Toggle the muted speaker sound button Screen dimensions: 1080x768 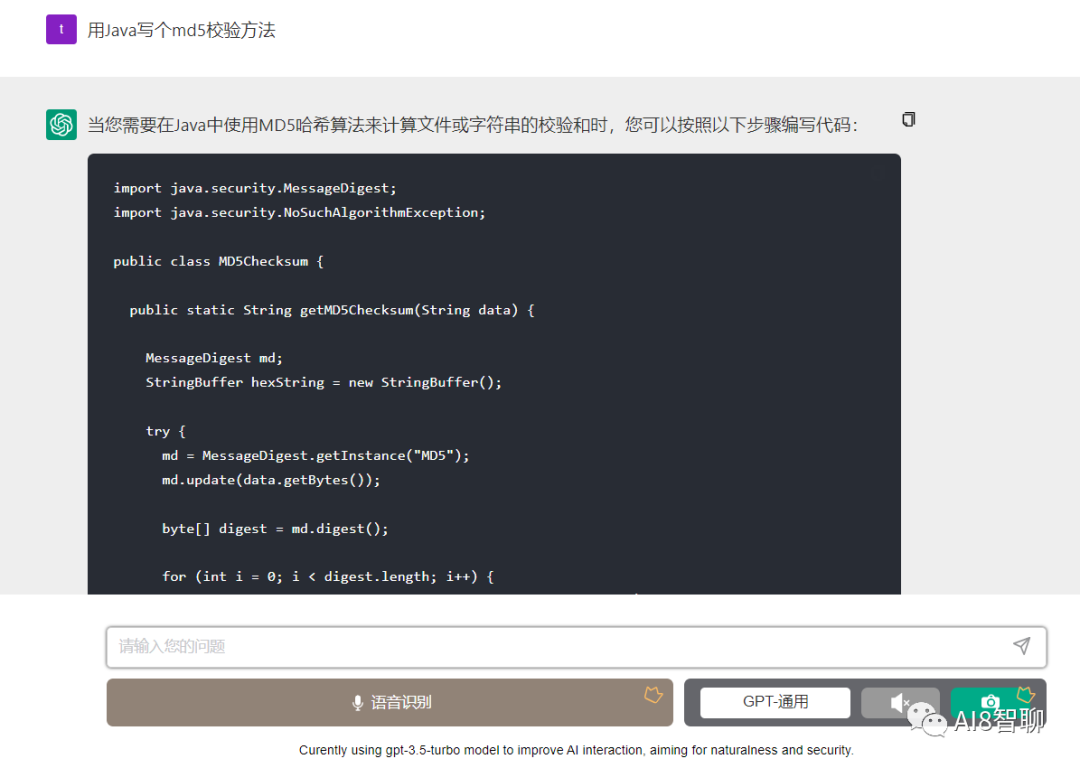point(900,703)
